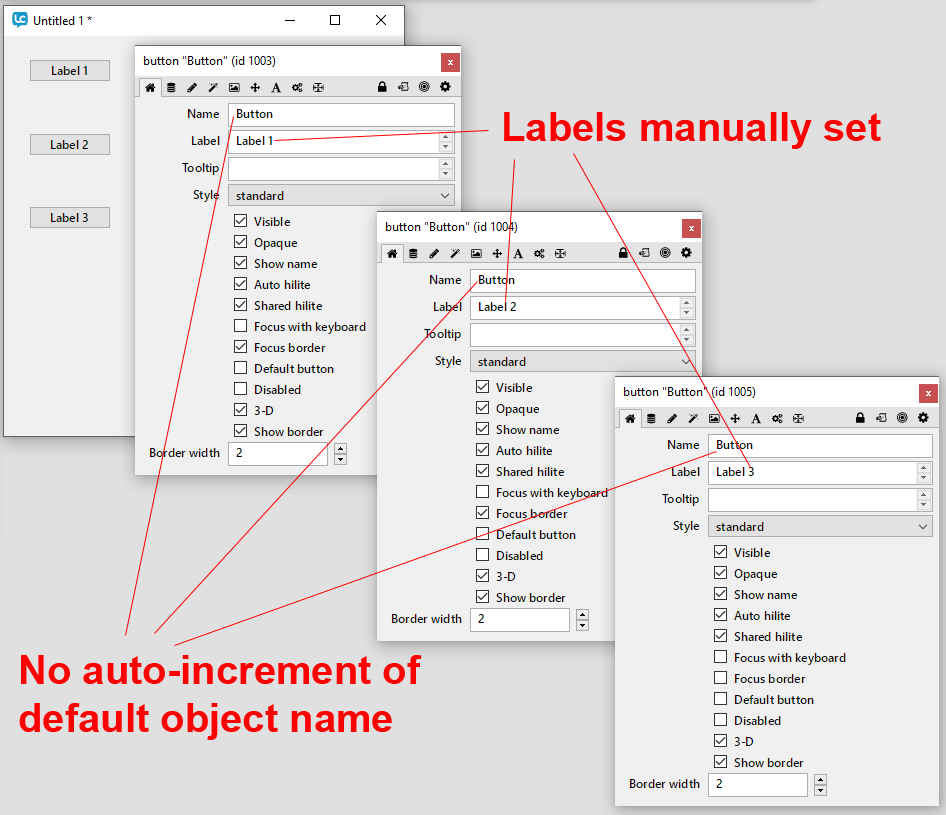Click the Label 2 button on the stack
Viewport: 946px width, 815px height.
coord(70,145)
